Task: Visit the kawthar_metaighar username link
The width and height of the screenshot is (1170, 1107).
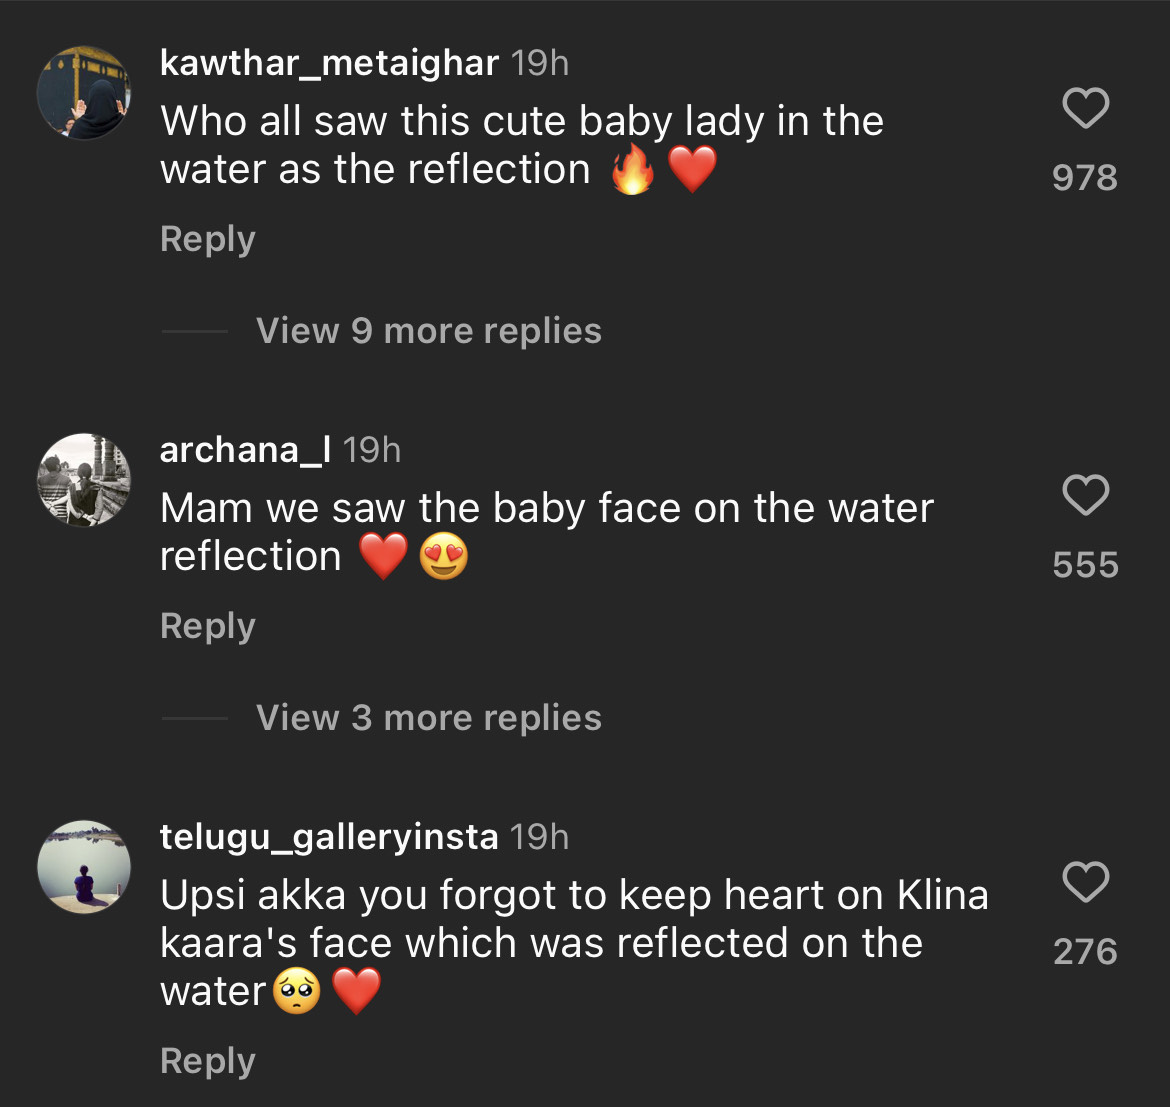Action: [x=329, y=63]
